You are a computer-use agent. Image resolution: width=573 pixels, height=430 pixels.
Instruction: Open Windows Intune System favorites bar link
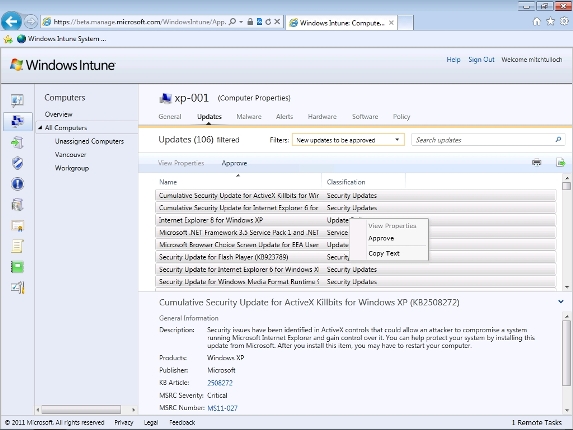coord(62,39)
